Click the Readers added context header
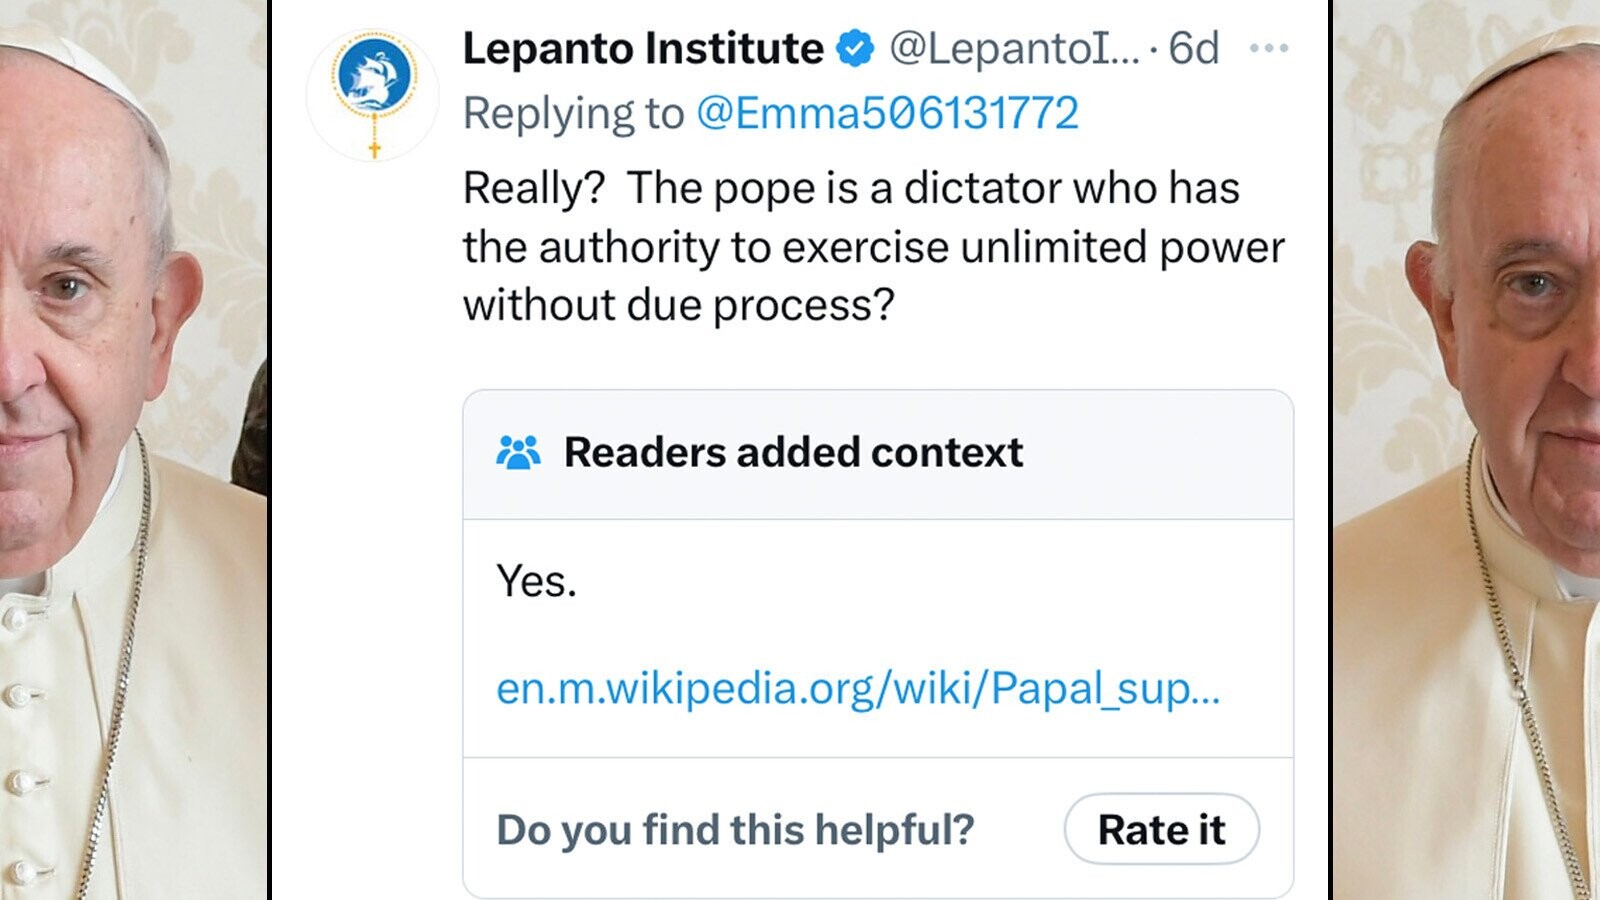Viewport: 1600px width, 900px height. click(x=793, y=453)
